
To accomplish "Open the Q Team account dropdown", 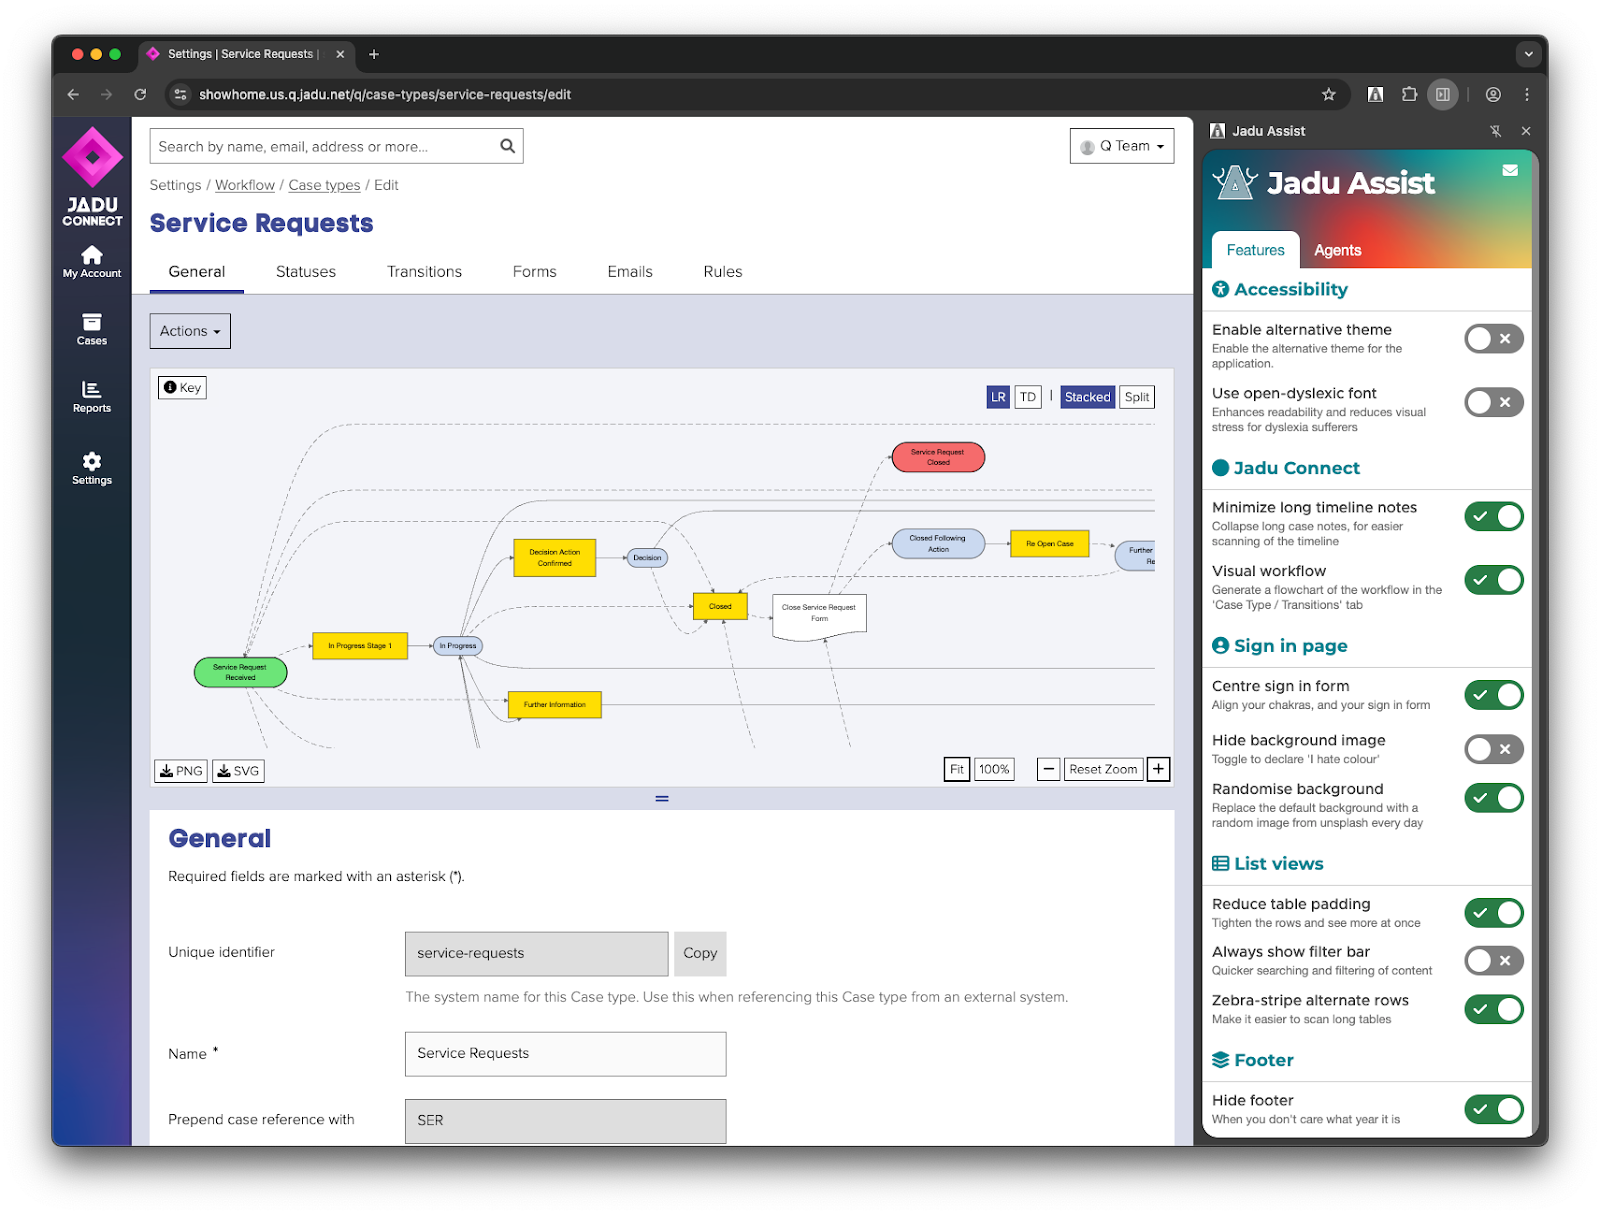I will click(x=1122, y=145).
